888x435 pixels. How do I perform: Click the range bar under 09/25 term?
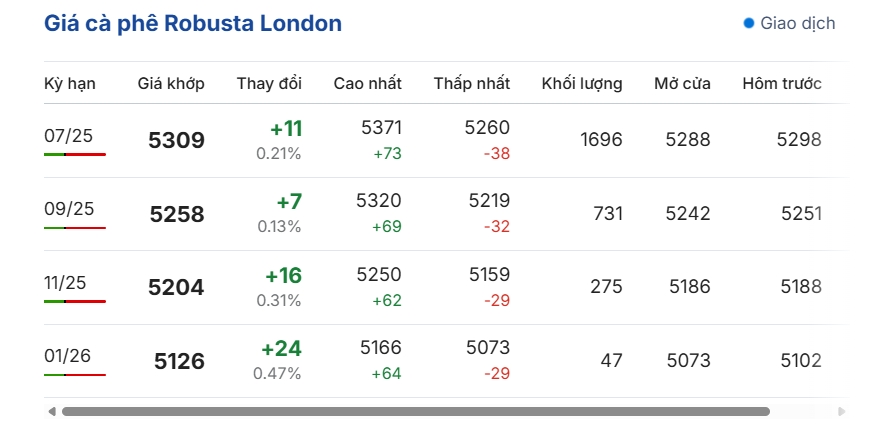pos(75,228)
